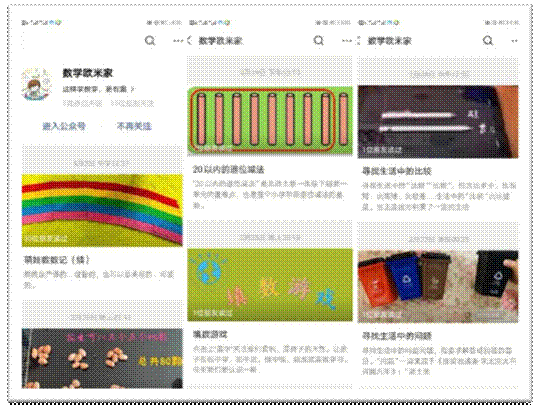Open the rainbow stripes article image
This screenshot has width=541, height=414.
point(102,211)
